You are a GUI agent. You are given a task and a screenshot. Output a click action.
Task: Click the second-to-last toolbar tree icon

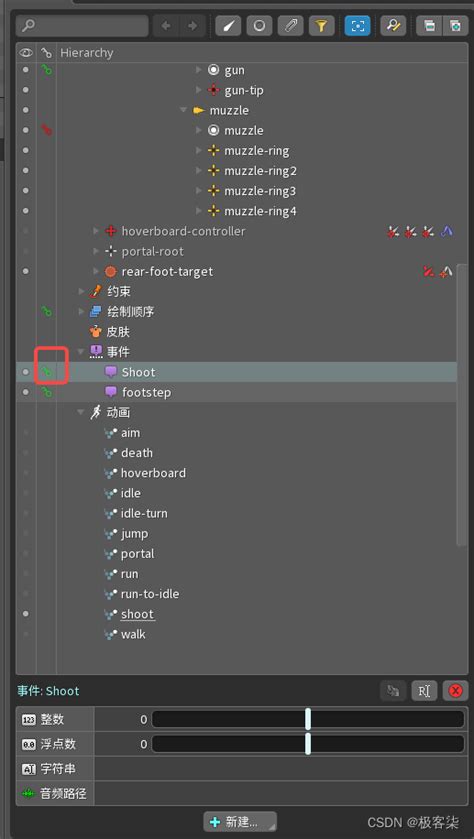[430, 26]
